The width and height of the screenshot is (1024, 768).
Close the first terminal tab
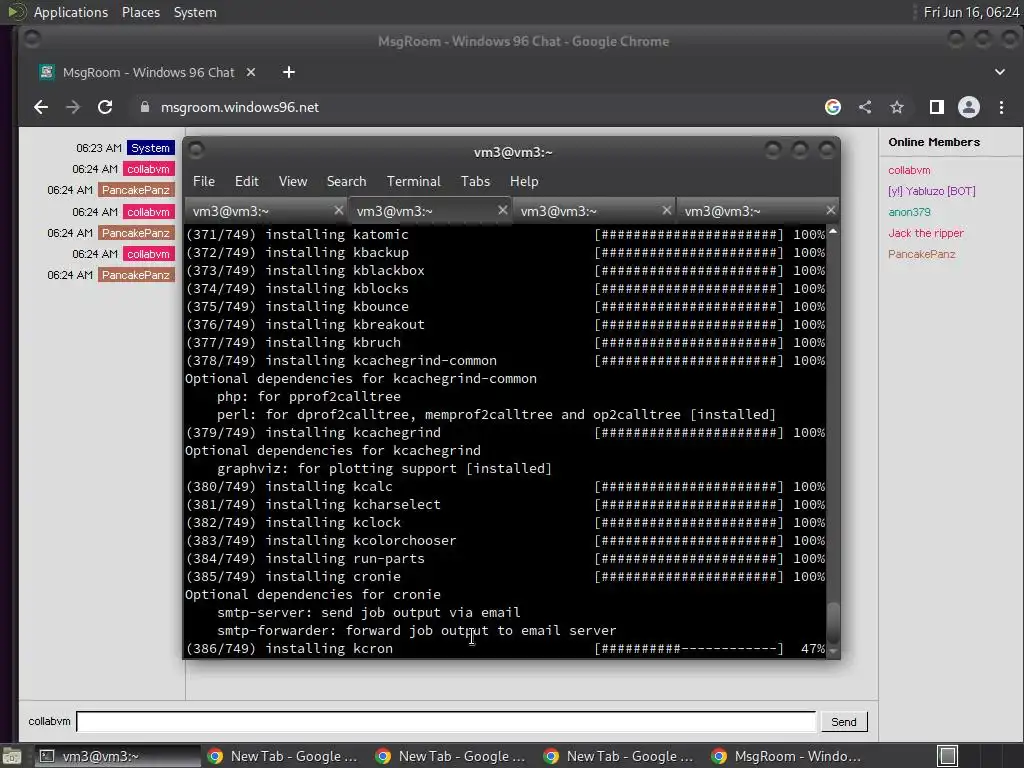coord(338,210)
